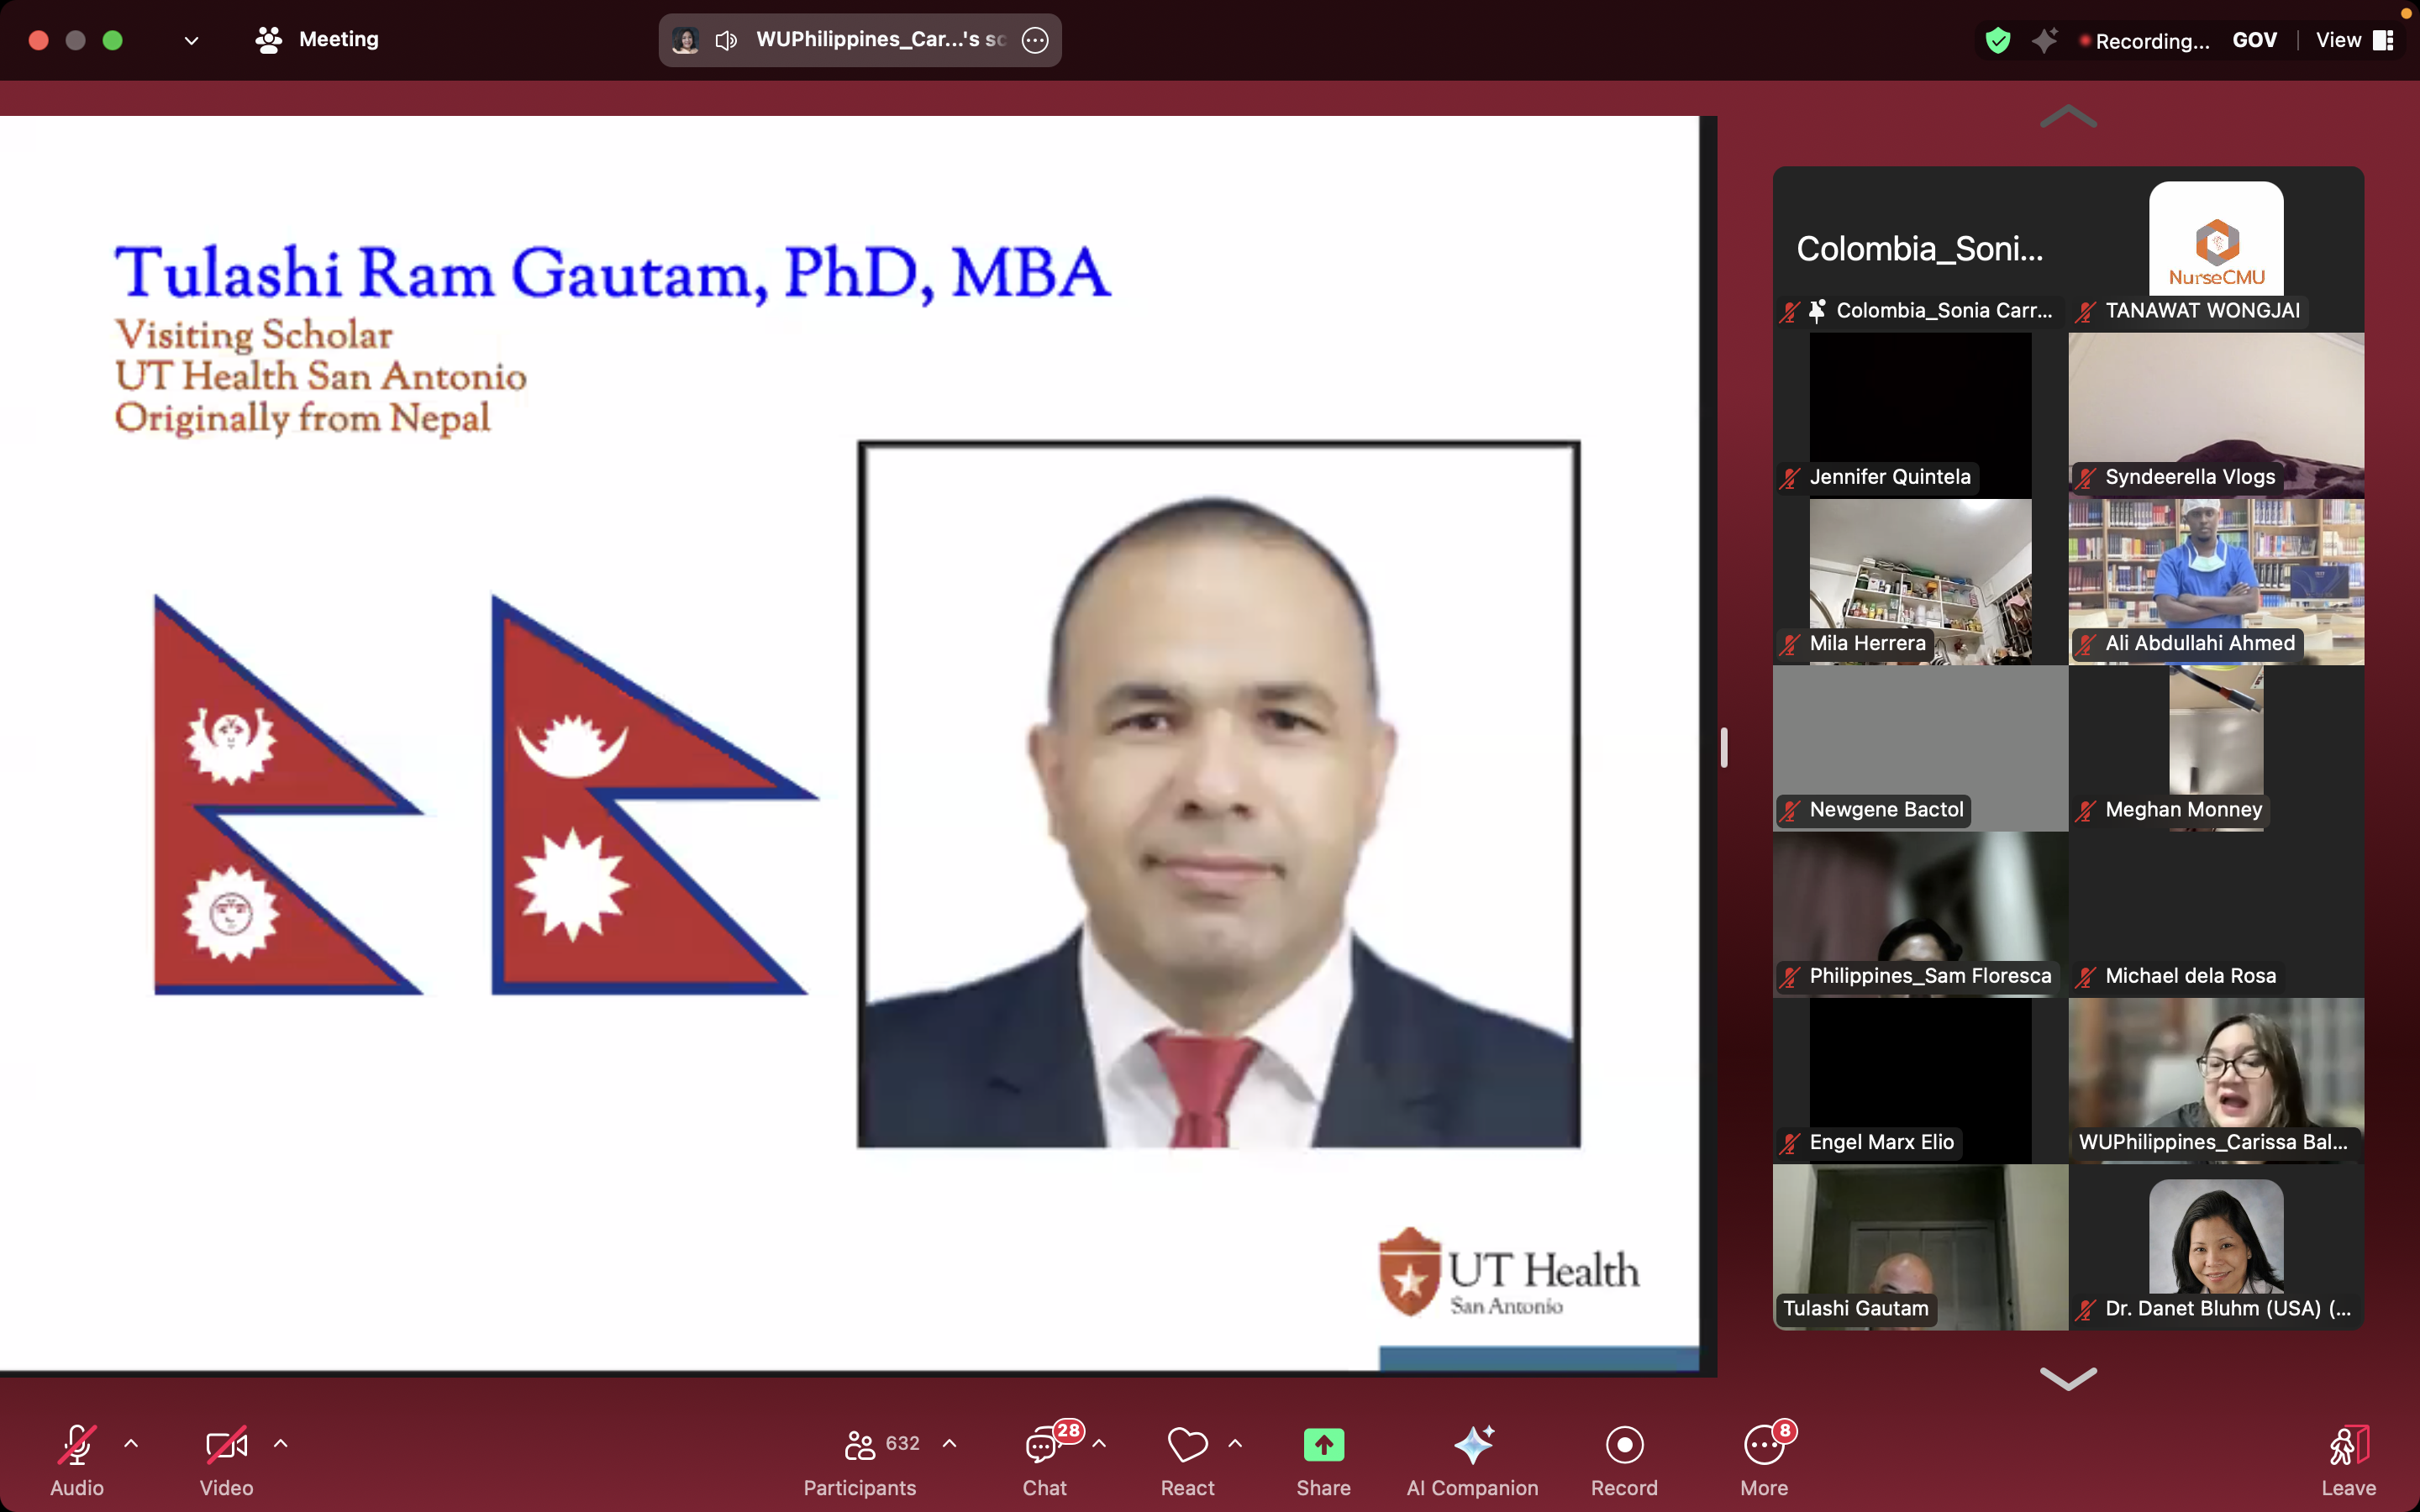Click the UT Health San Antonio logo
The width and height of the screenshot is (2420, 1512).
(x=1508, y=1272)
